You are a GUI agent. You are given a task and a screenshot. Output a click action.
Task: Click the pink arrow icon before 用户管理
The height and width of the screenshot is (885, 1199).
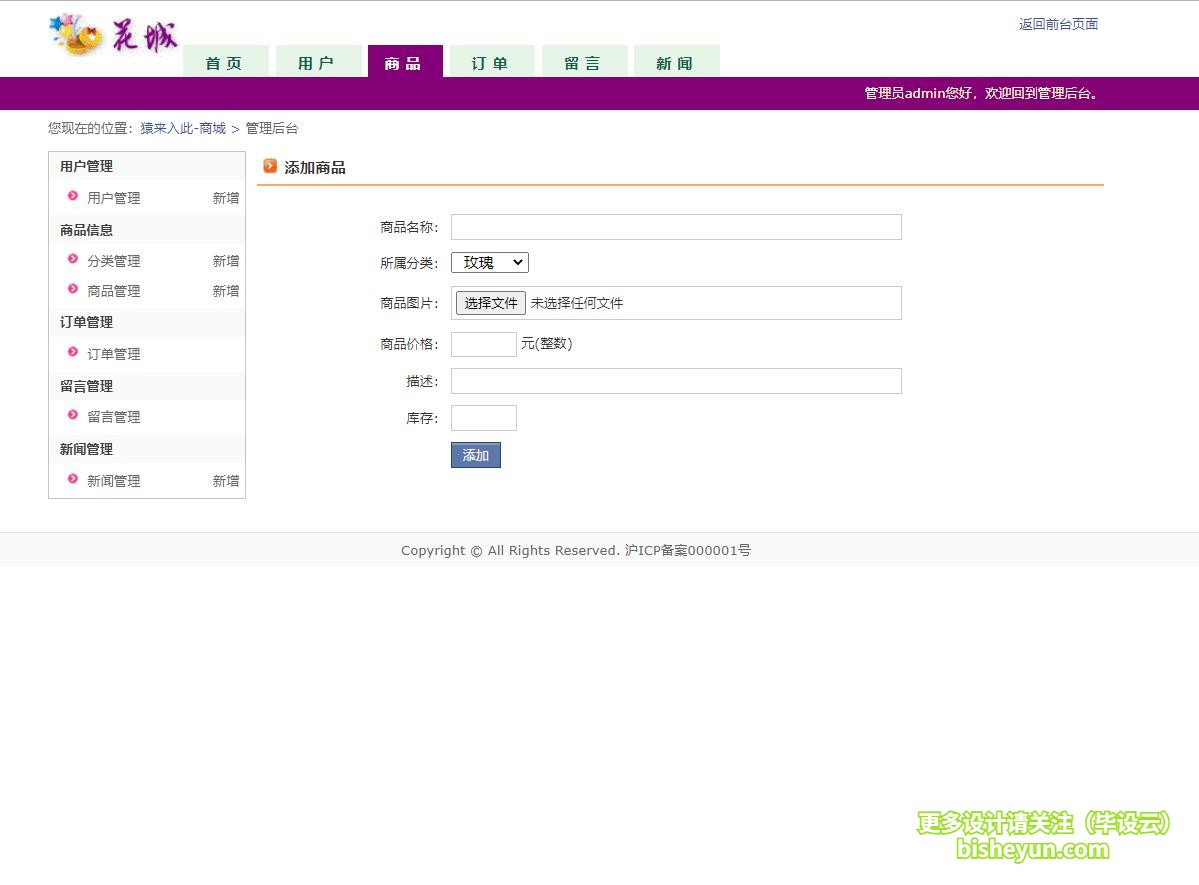[73, 198]
